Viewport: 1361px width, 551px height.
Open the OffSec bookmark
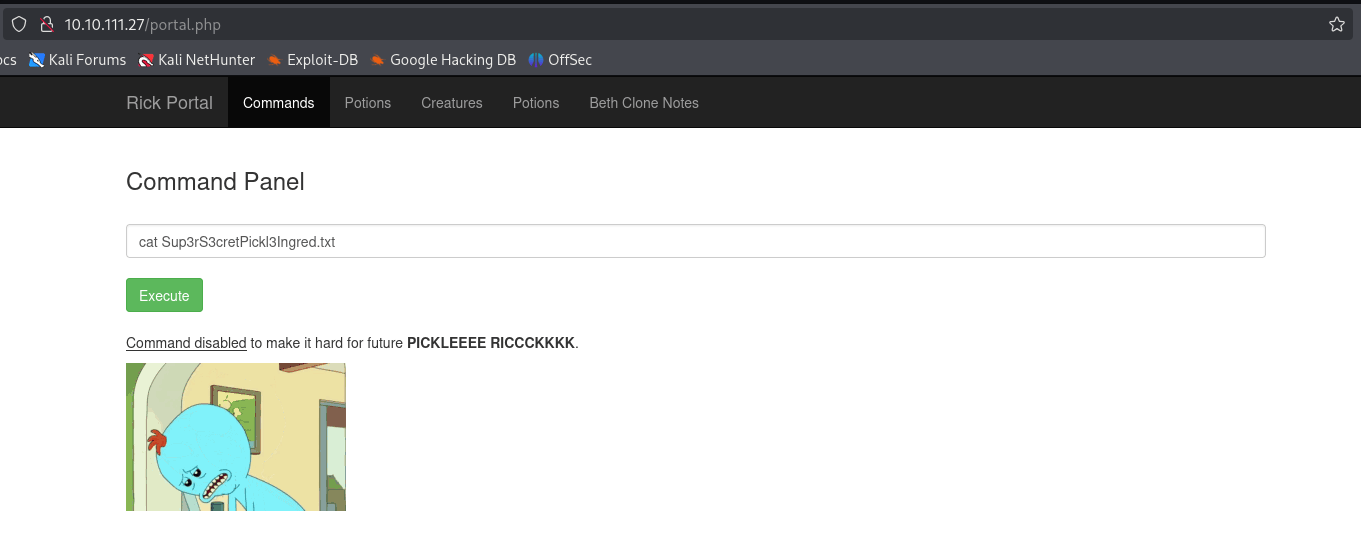click(560, 60)
